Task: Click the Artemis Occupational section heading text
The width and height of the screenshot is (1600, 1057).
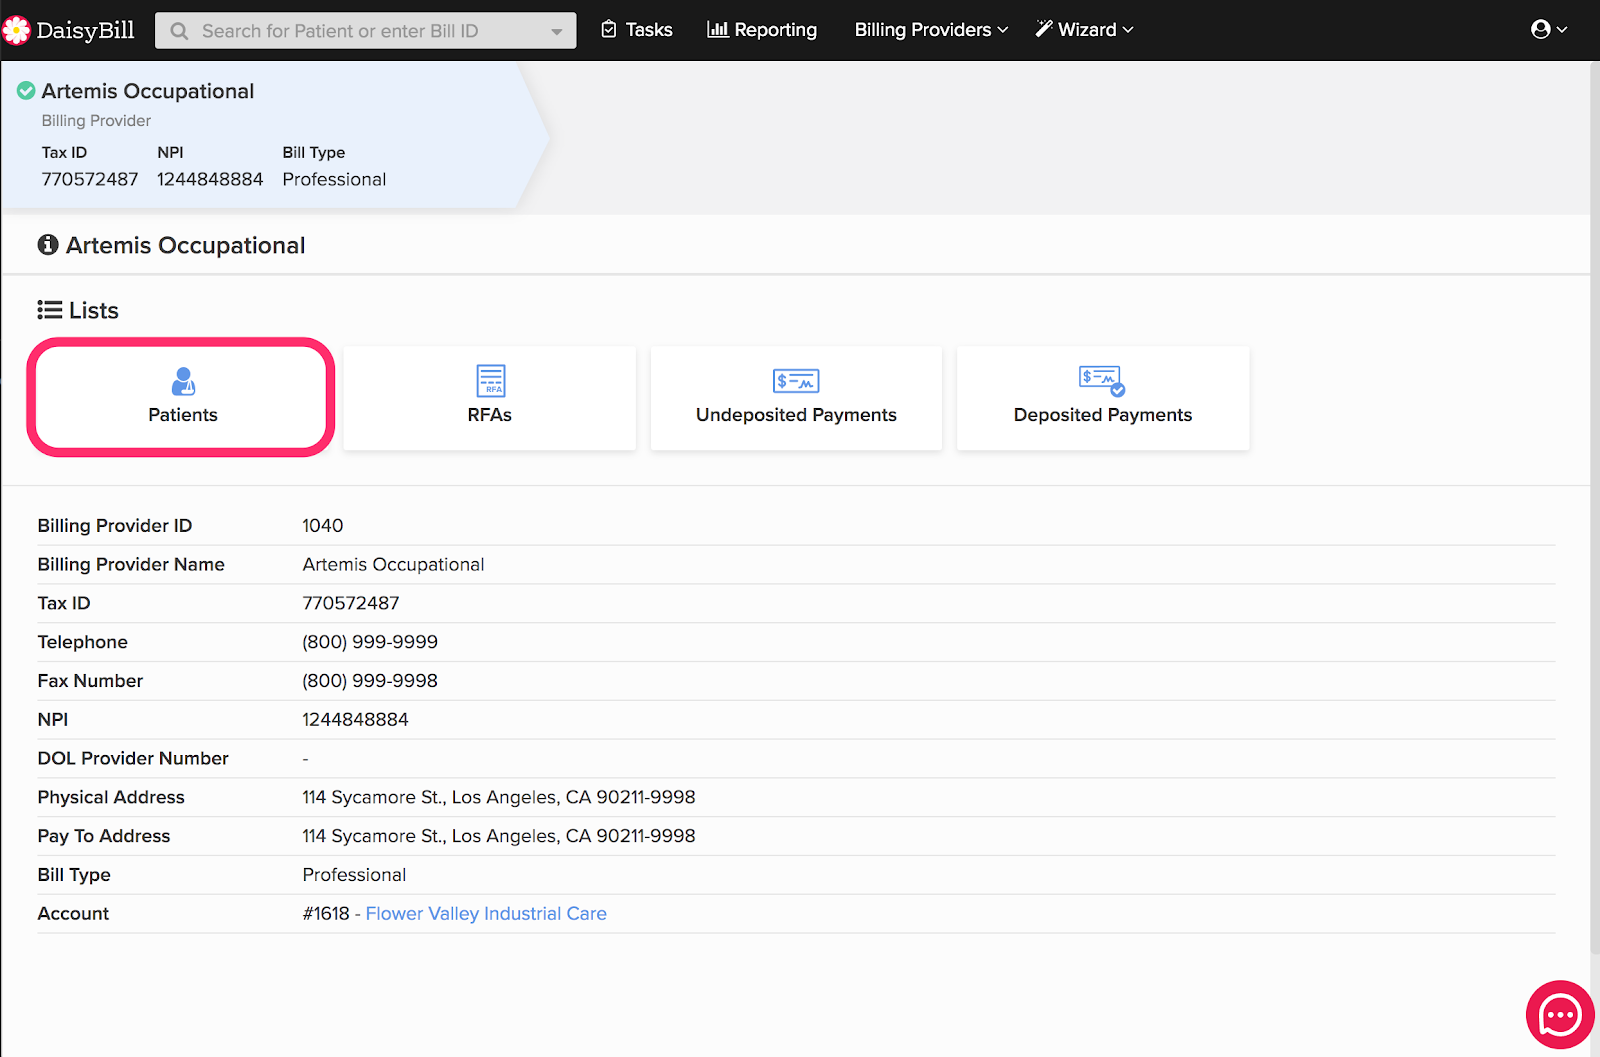Action: 185,245
